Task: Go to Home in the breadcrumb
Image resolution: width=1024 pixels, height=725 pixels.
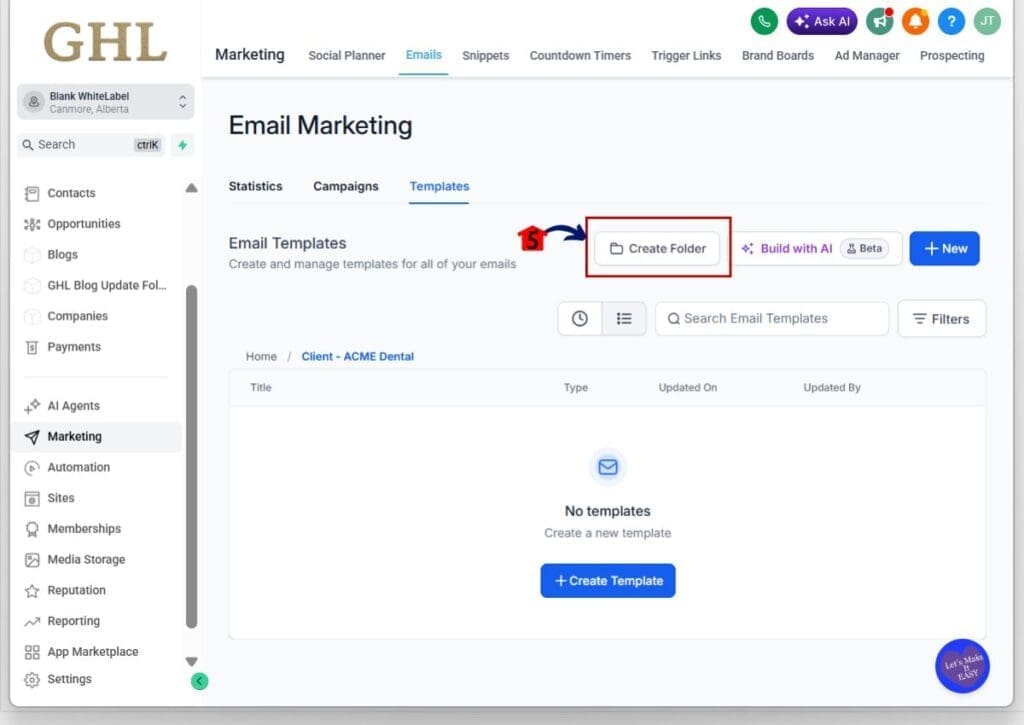Action: (x=261, y=357)
